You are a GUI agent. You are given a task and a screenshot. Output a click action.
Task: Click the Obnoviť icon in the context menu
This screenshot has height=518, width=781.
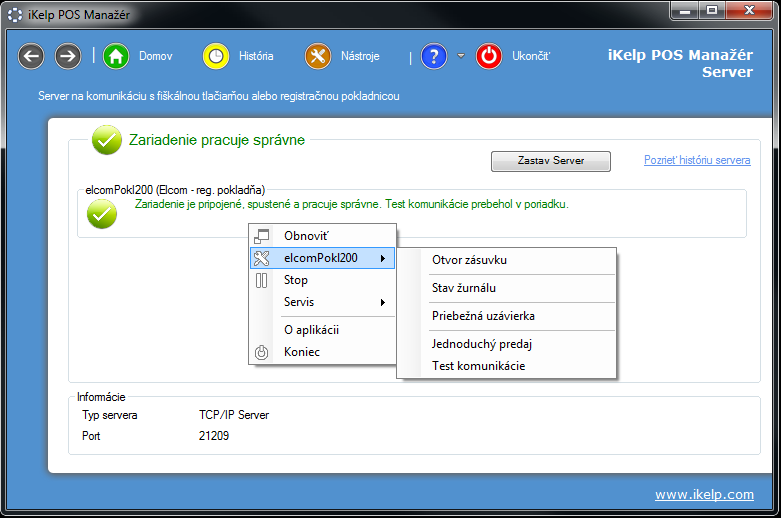coord(262,236)
